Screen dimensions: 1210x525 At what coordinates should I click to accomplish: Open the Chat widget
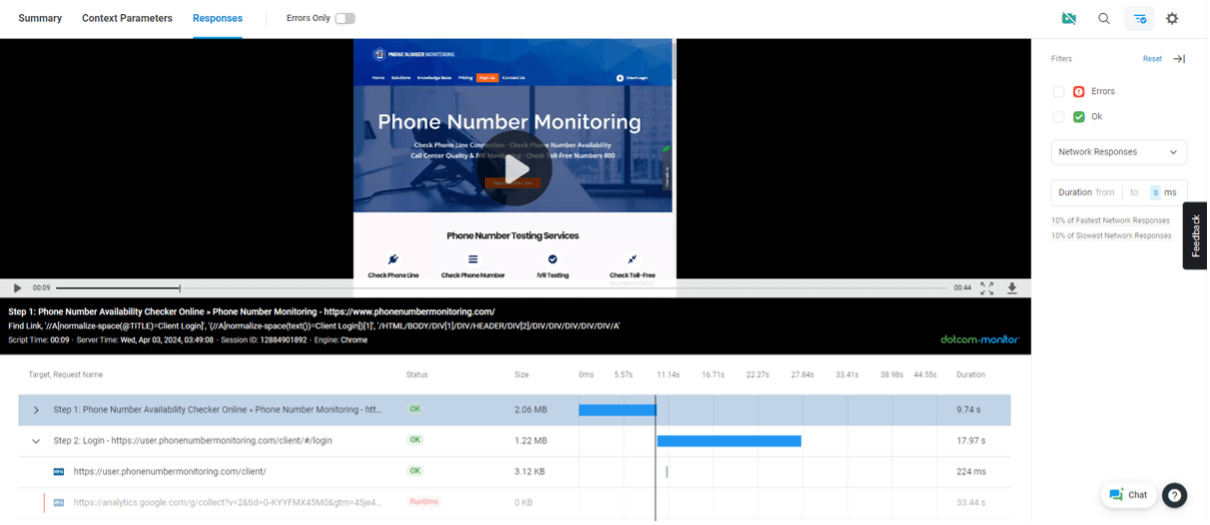[x=1129, y=495]
